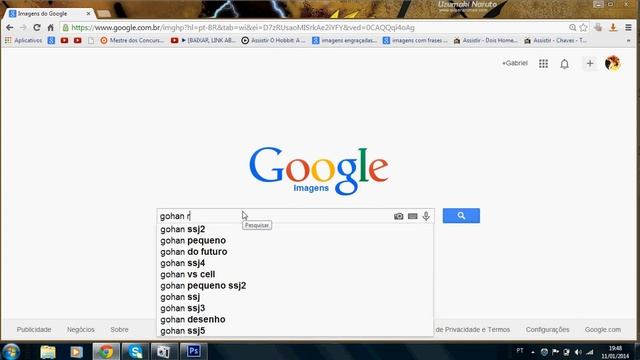Choose the plain gohan ssj suggestion
Screen dimensions: 640x360
295,297
